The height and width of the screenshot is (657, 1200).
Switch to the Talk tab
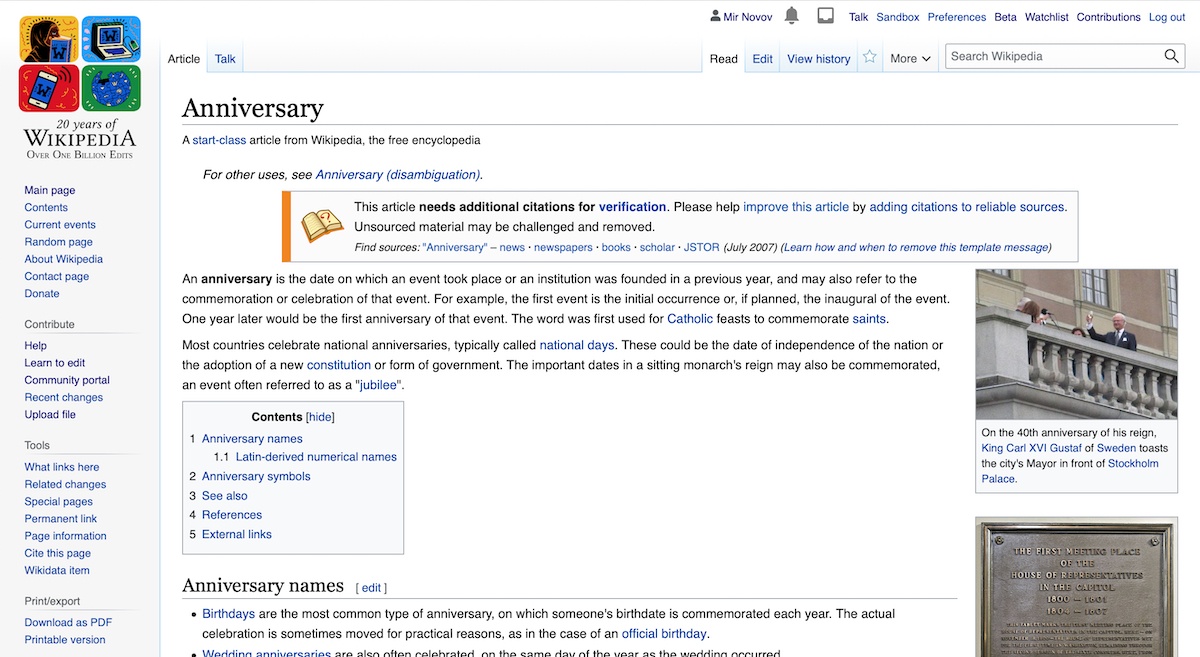[x=224, y=58]
